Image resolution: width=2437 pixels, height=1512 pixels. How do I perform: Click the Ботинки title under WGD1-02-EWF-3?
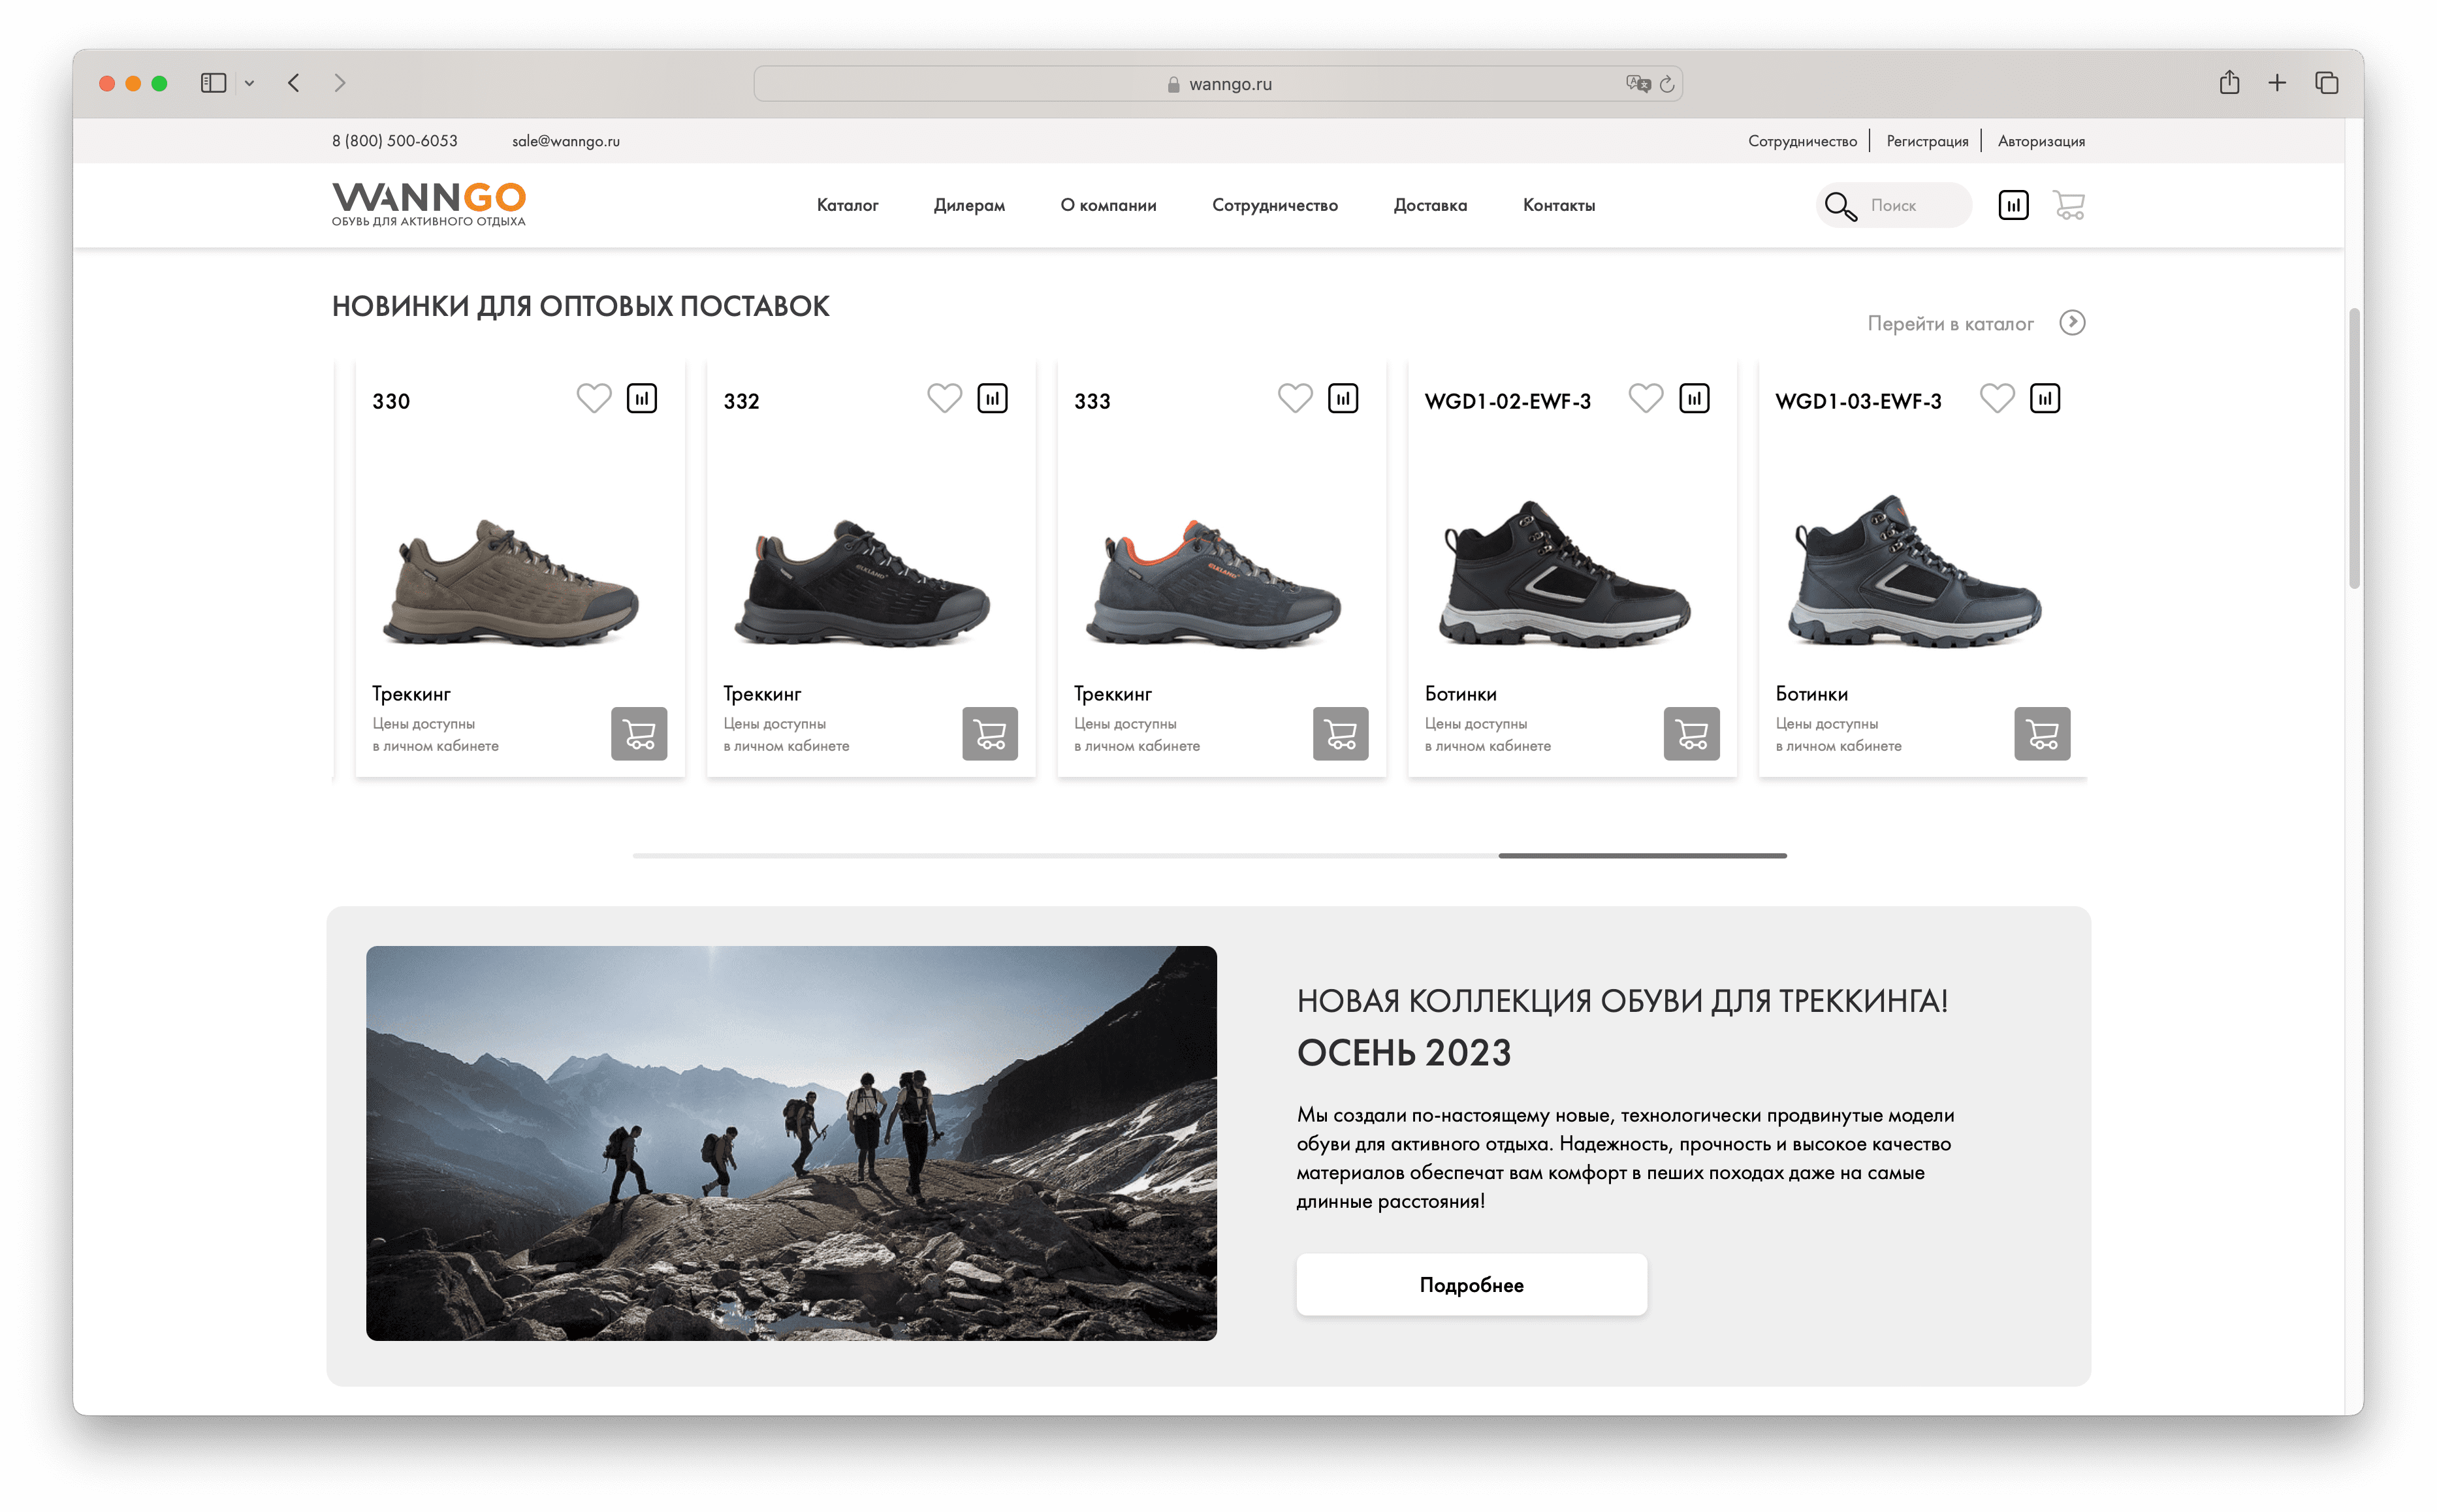tap(1460, 693)
